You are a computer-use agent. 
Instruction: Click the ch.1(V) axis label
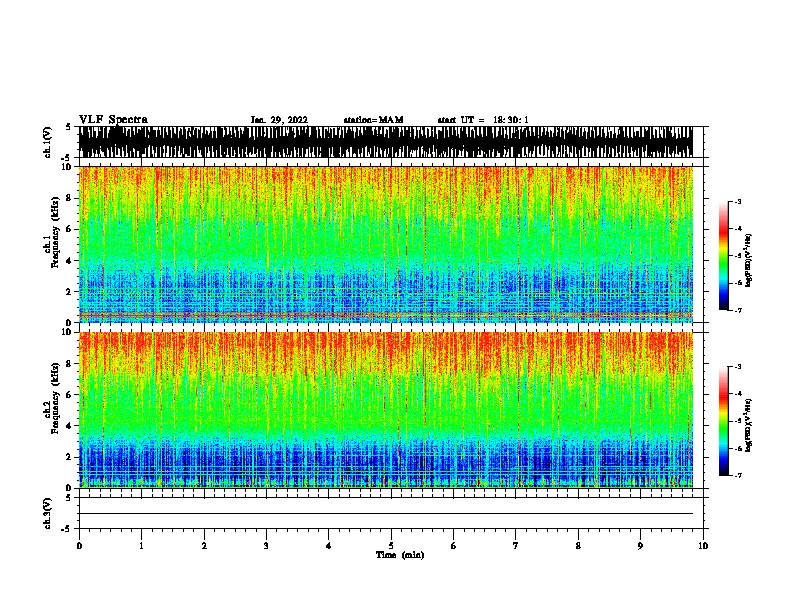48,142
